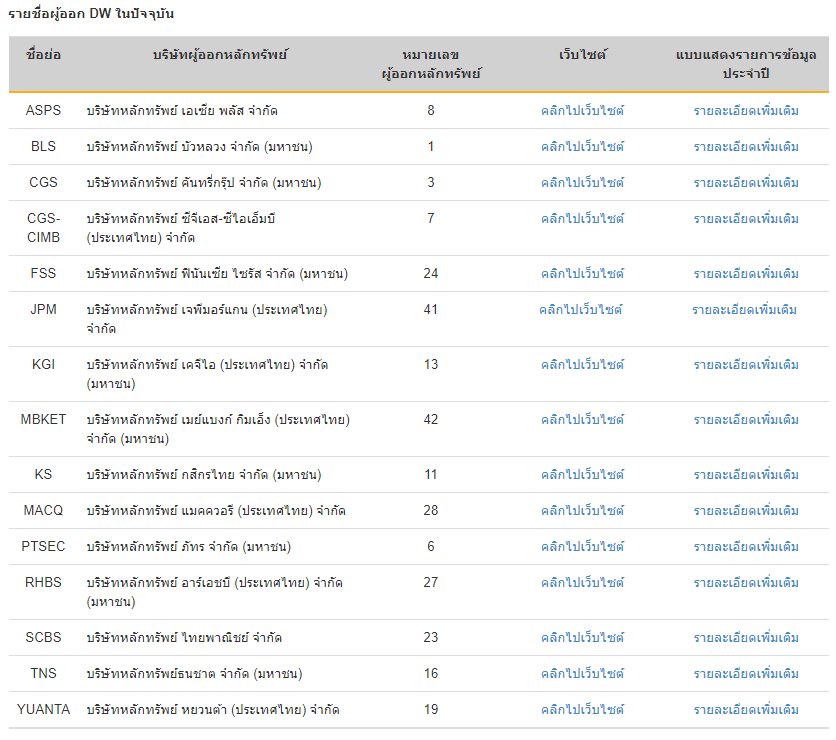Open website link for KGI row
This screenshot has width=836, height=740.
click(x=582, y=365)
